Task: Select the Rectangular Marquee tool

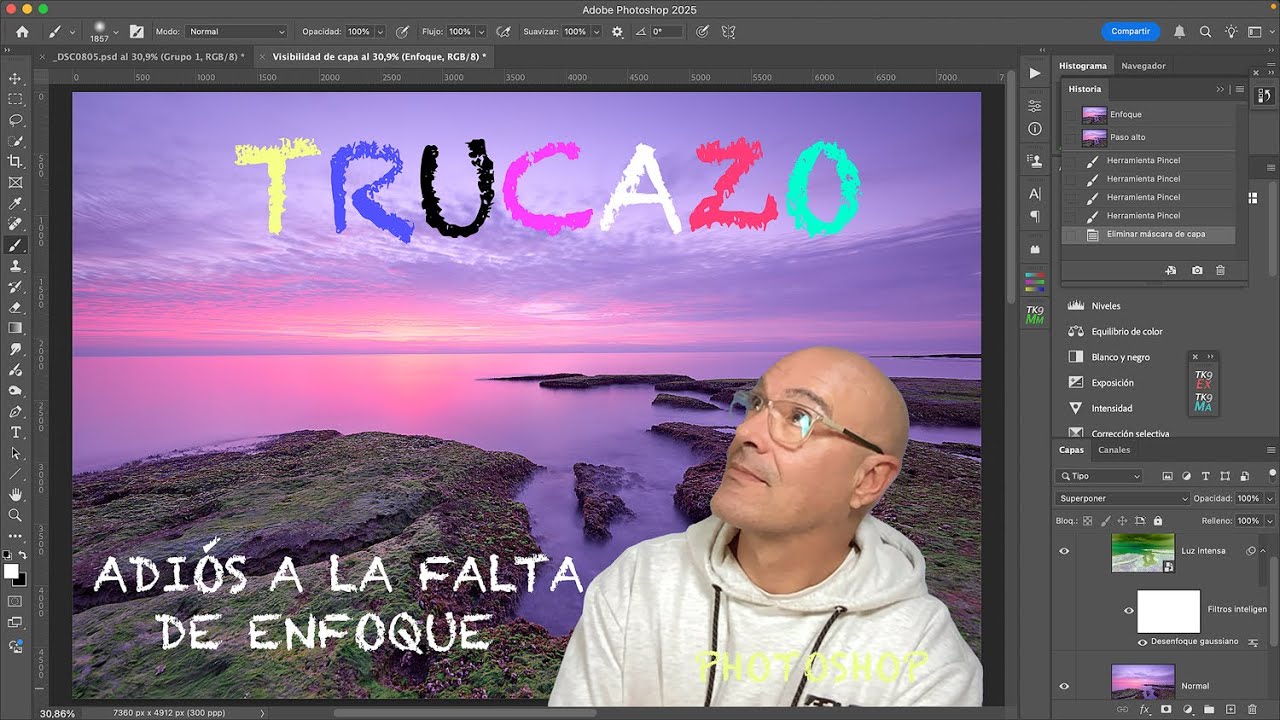Action: tap(15, 99)
